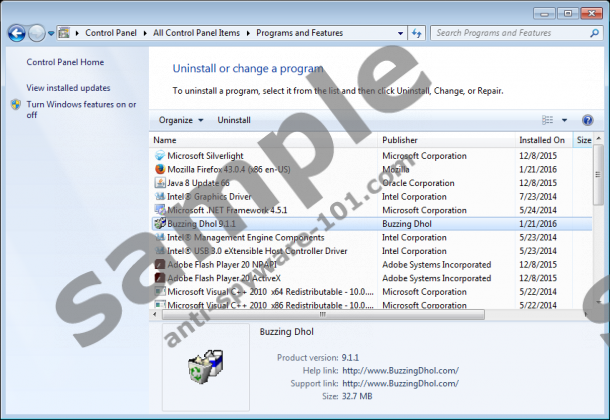
Task: Click the Help question mark icon
Action: coord(587,120)
